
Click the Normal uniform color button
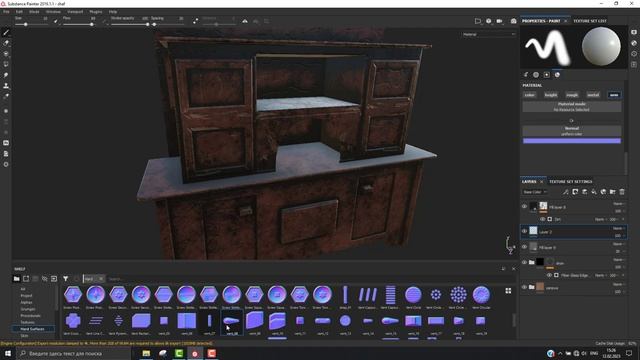pyautogui.click(x=572, y=131)
